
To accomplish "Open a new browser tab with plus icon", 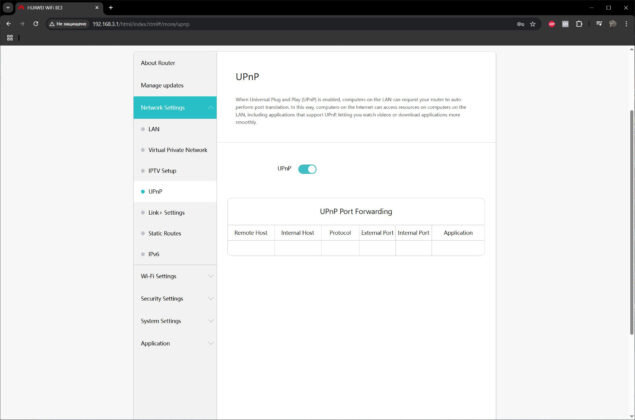I will point(111,7).
